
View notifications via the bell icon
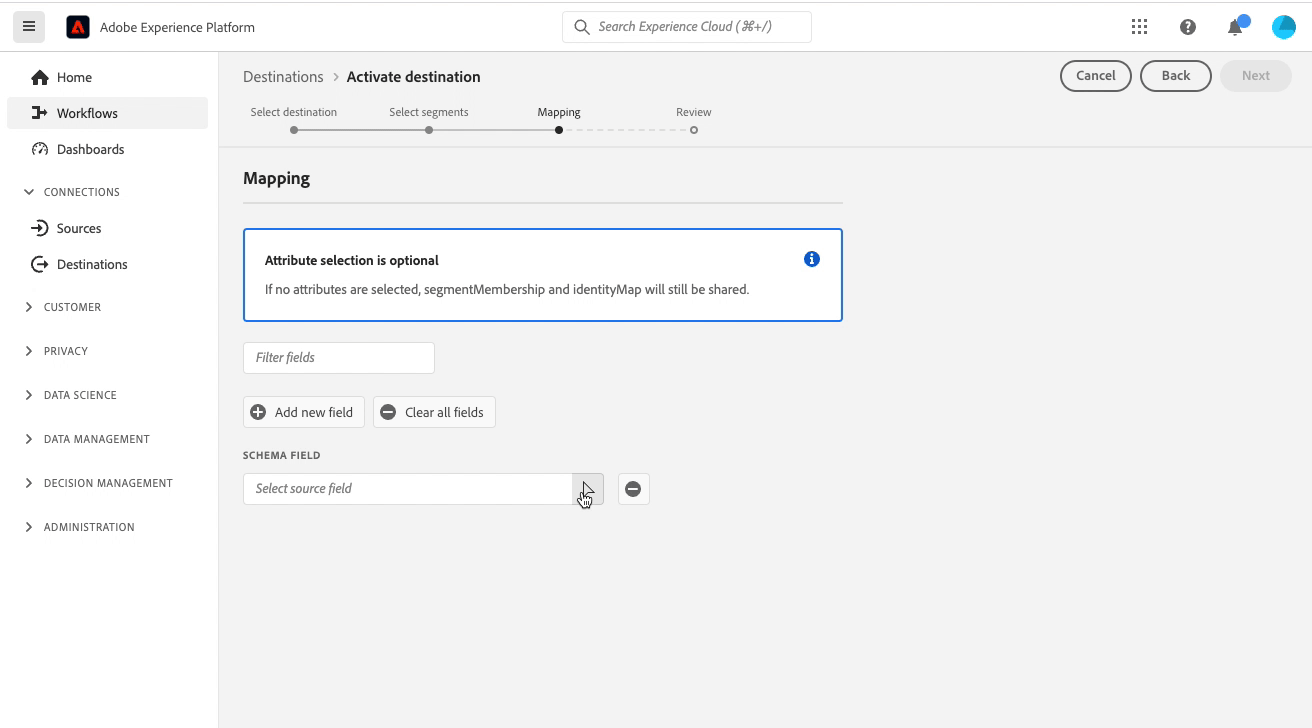click(x=1236, y=27)
